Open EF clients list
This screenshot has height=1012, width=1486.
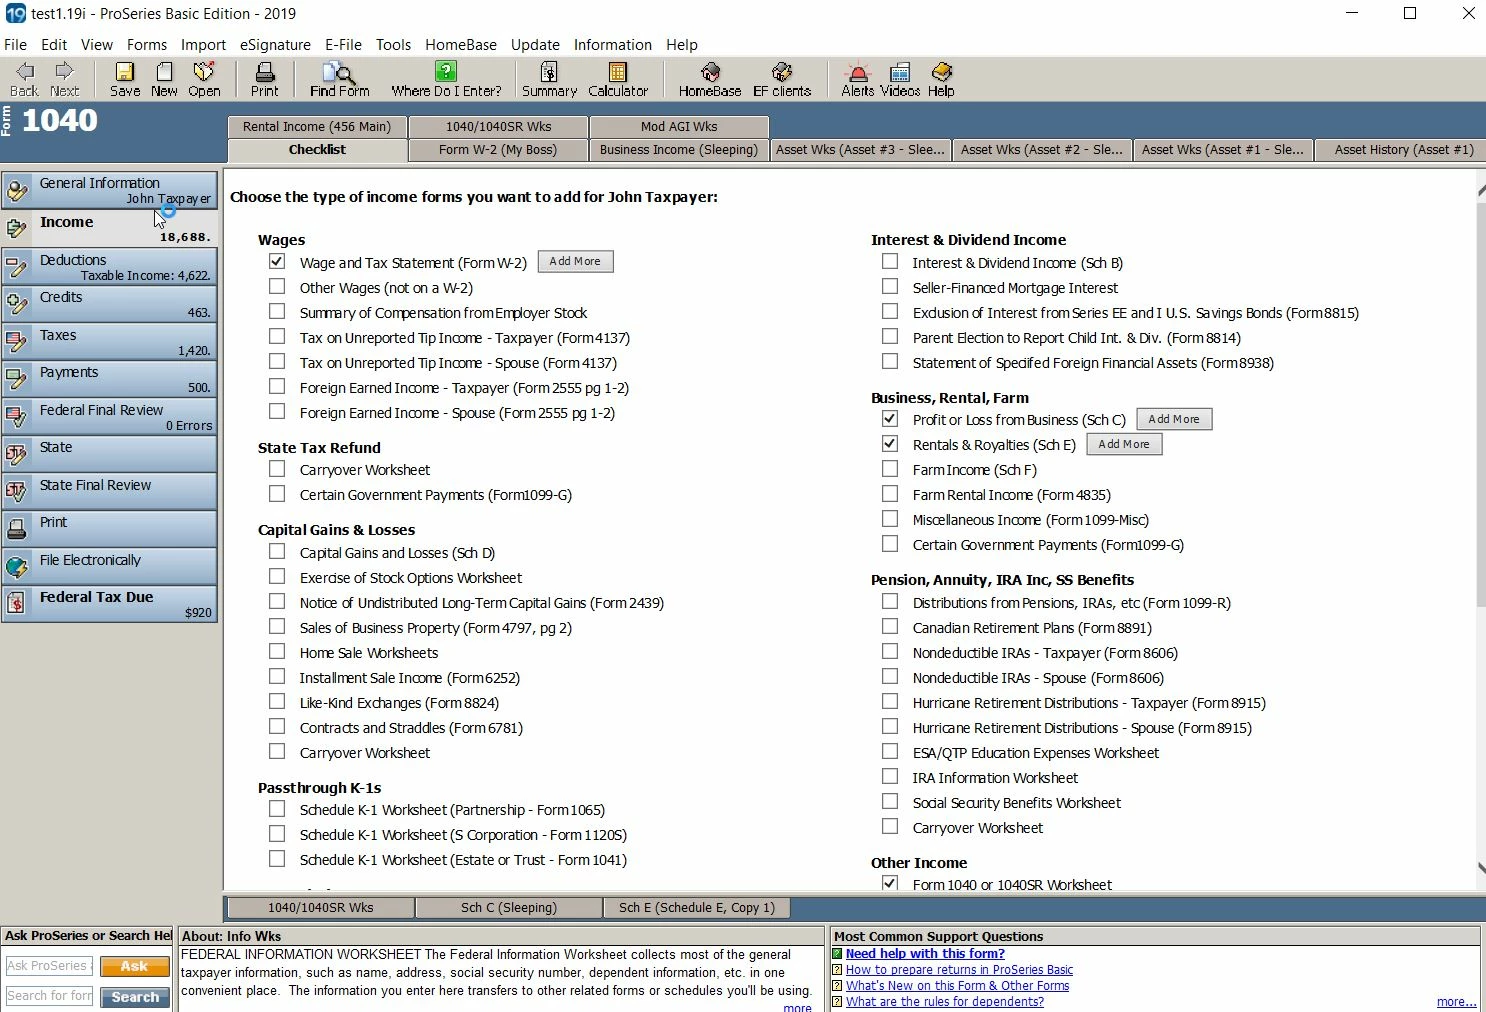point(782,79)
